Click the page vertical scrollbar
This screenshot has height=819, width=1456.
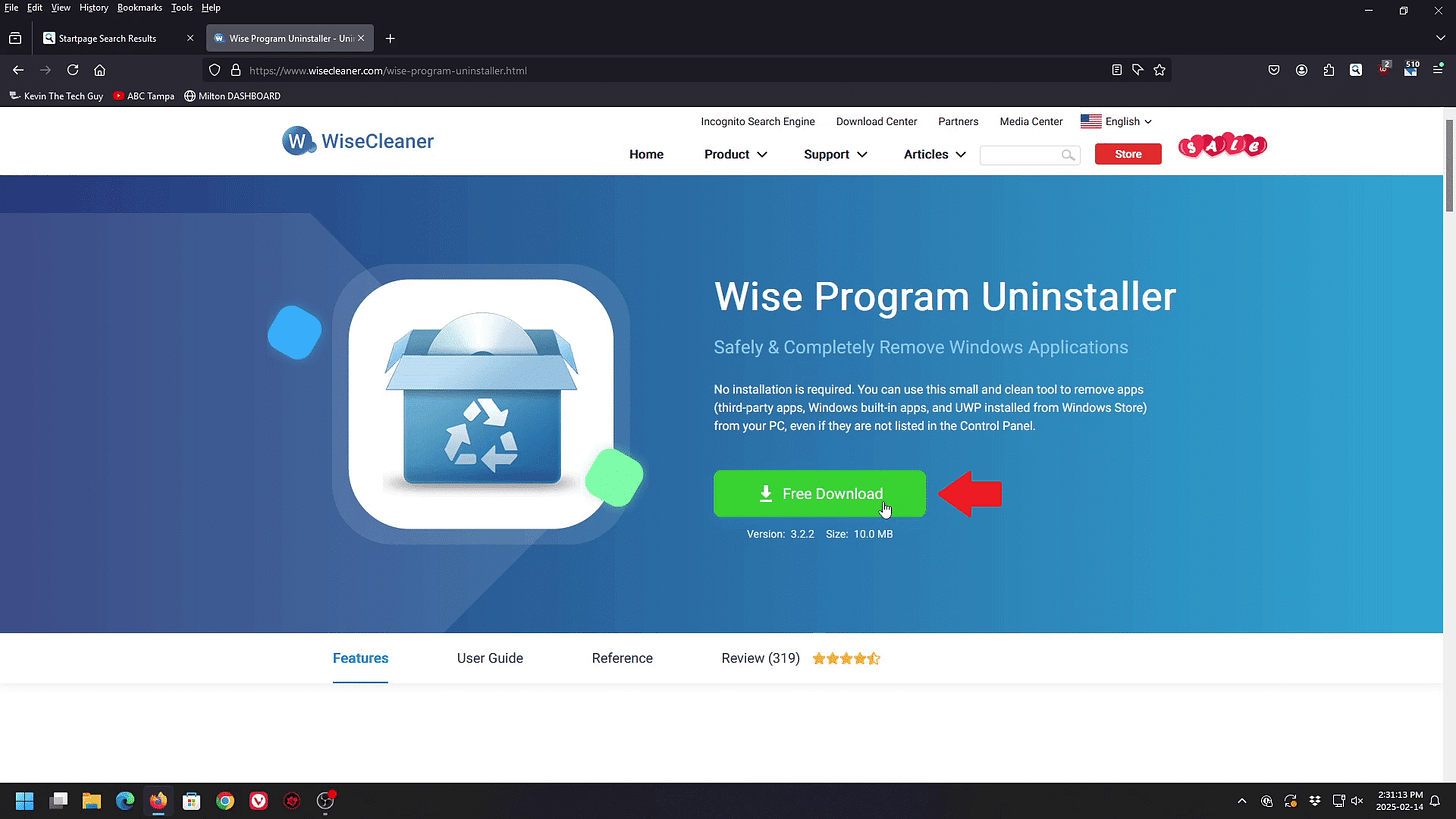click(x=1449, y=165)
